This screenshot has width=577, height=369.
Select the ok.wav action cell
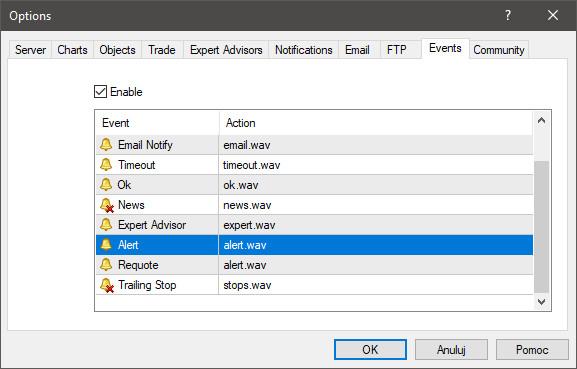point(376,185)
